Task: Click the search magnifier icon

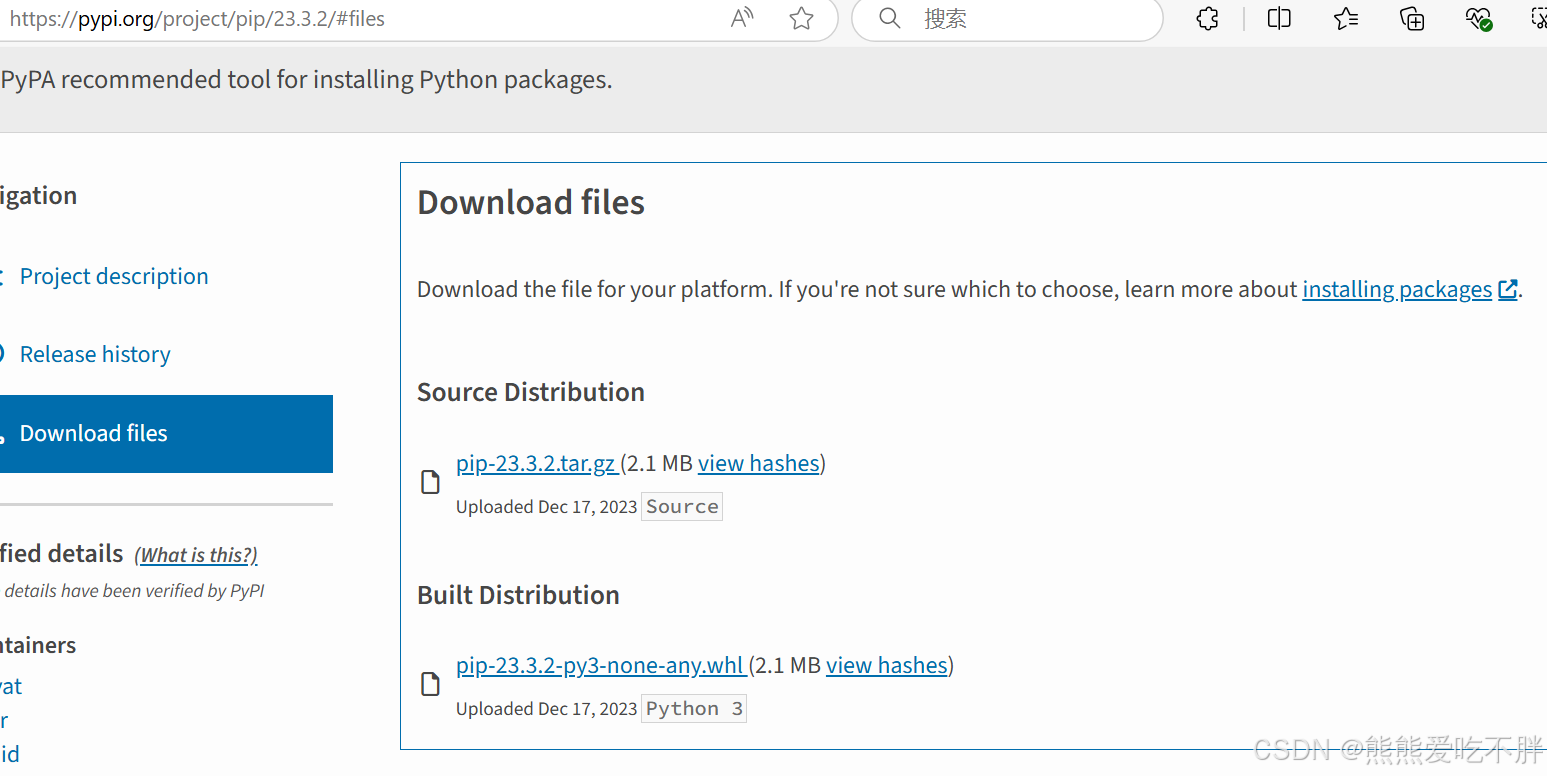Action: (x=889, y=18)
